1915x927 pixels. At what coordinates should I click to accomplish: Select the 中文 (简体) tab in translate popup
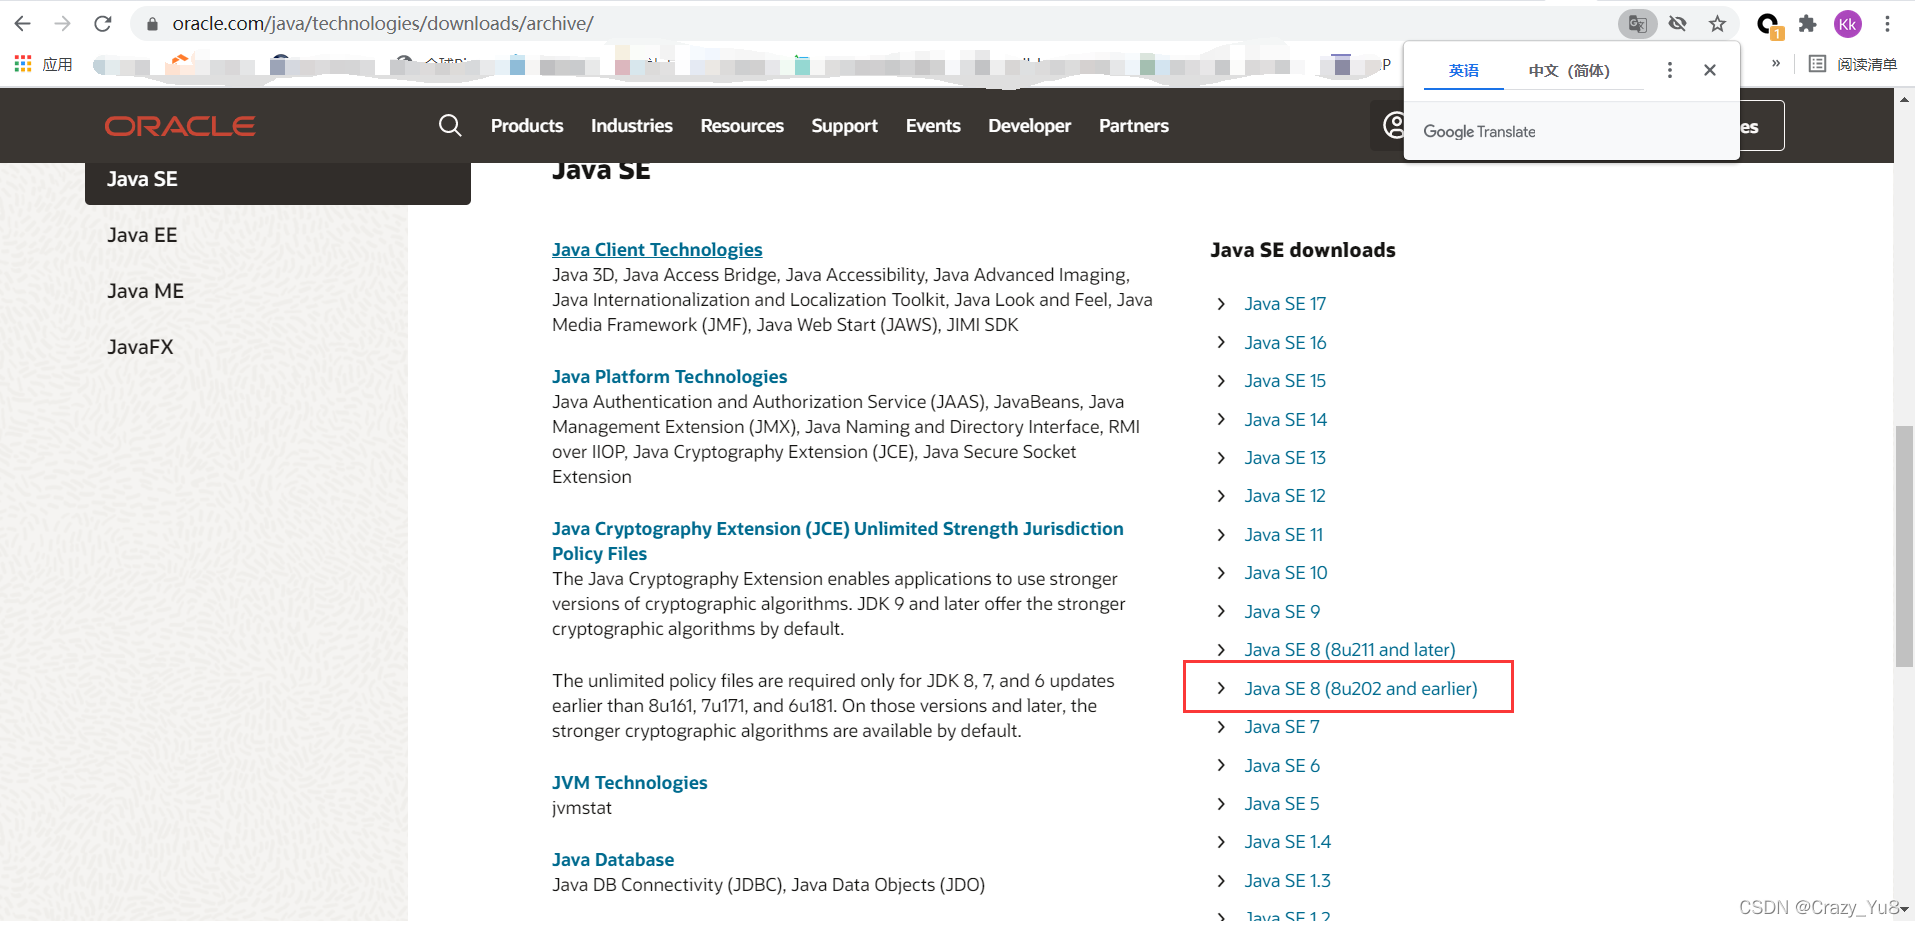click(x=1569, y=70)
